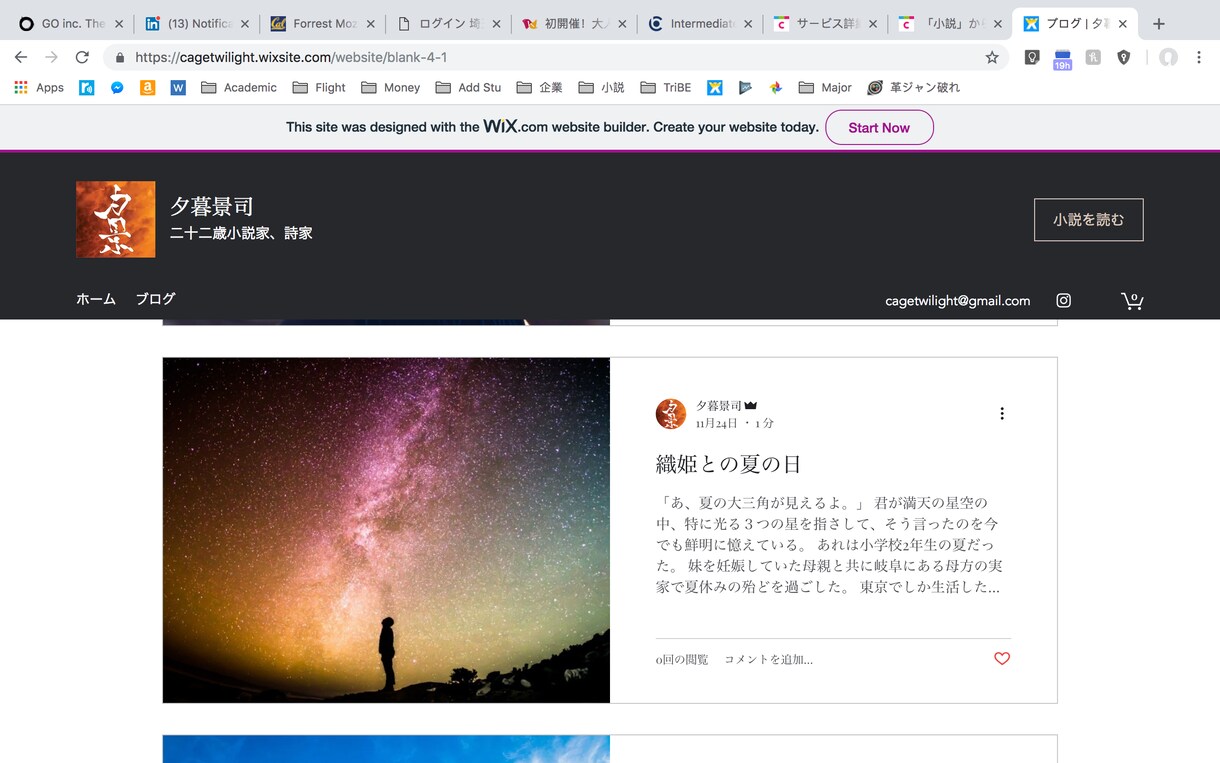Open the colorful pinwheel bookmark icon

(x=775, y=88)
